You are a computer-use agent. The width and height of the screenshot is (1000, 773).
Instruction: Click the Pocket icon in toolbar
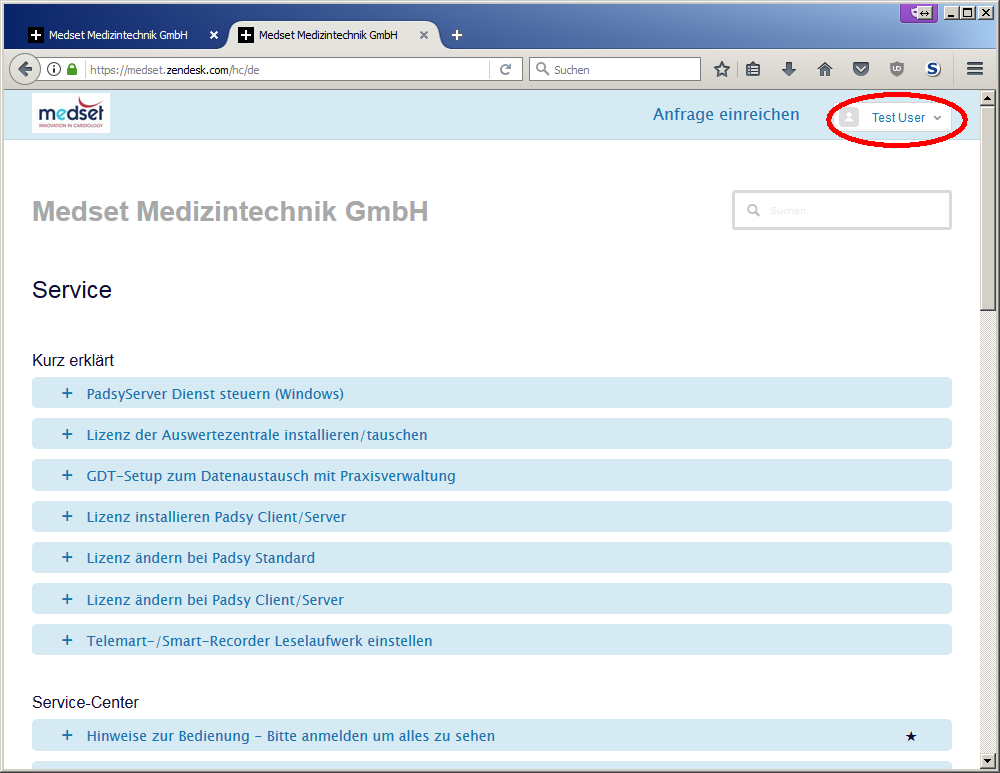tap(860, 69)
